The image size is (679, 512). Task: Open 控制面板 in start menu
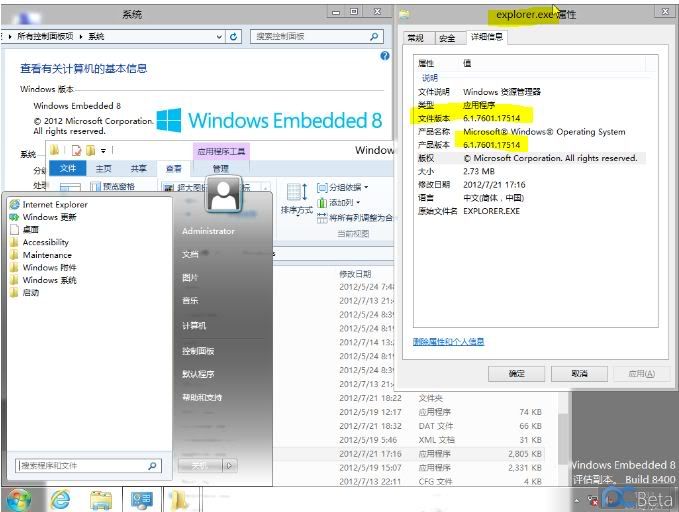pos(198,351)
